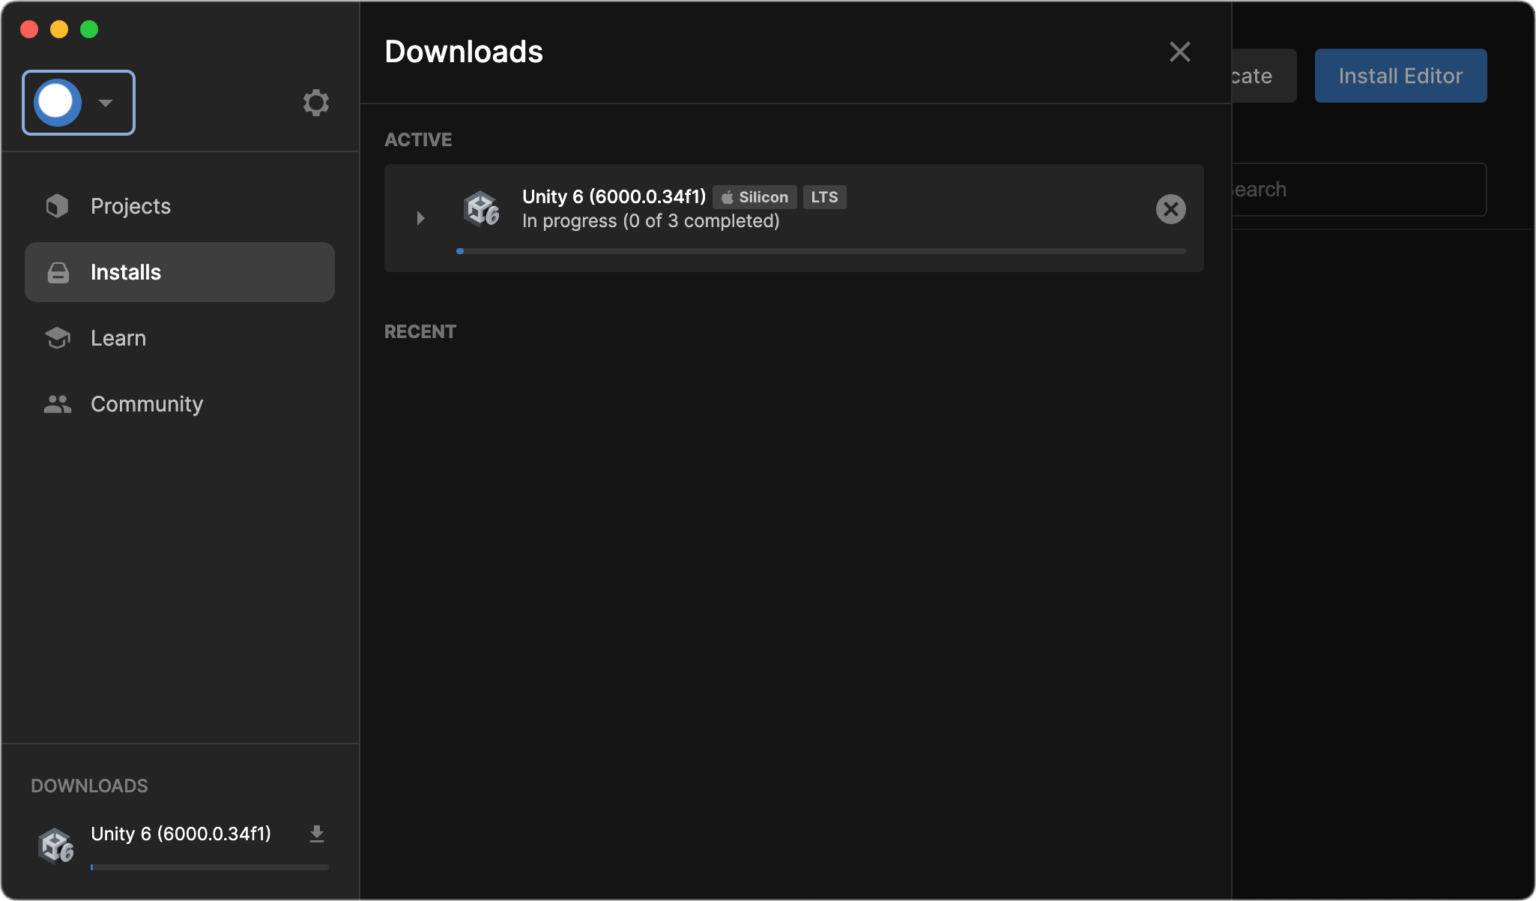This screenshot has height=901, width=1536.
Task: Switch to the Installs tab
Action: [125, 271]
